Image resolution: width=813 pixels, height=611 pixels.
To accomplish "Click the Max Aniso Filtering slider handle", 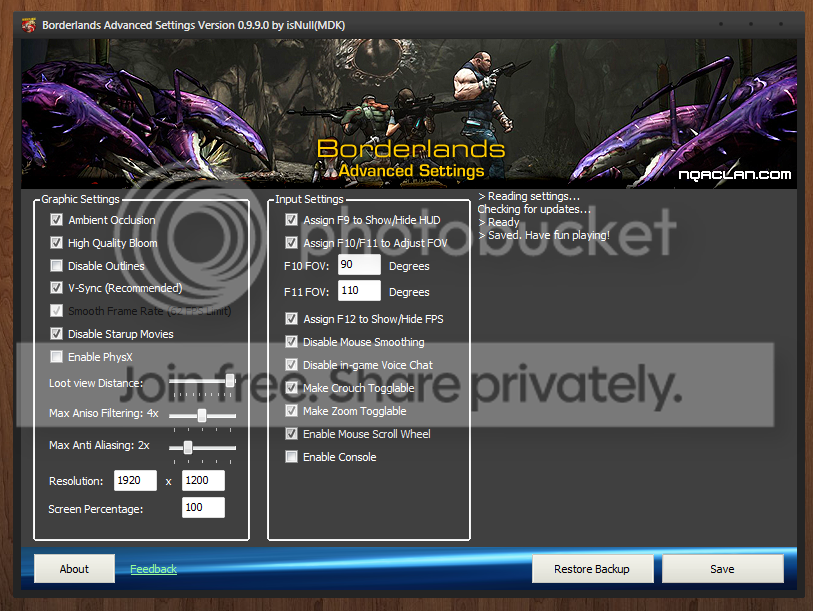I will coord(202,415).
